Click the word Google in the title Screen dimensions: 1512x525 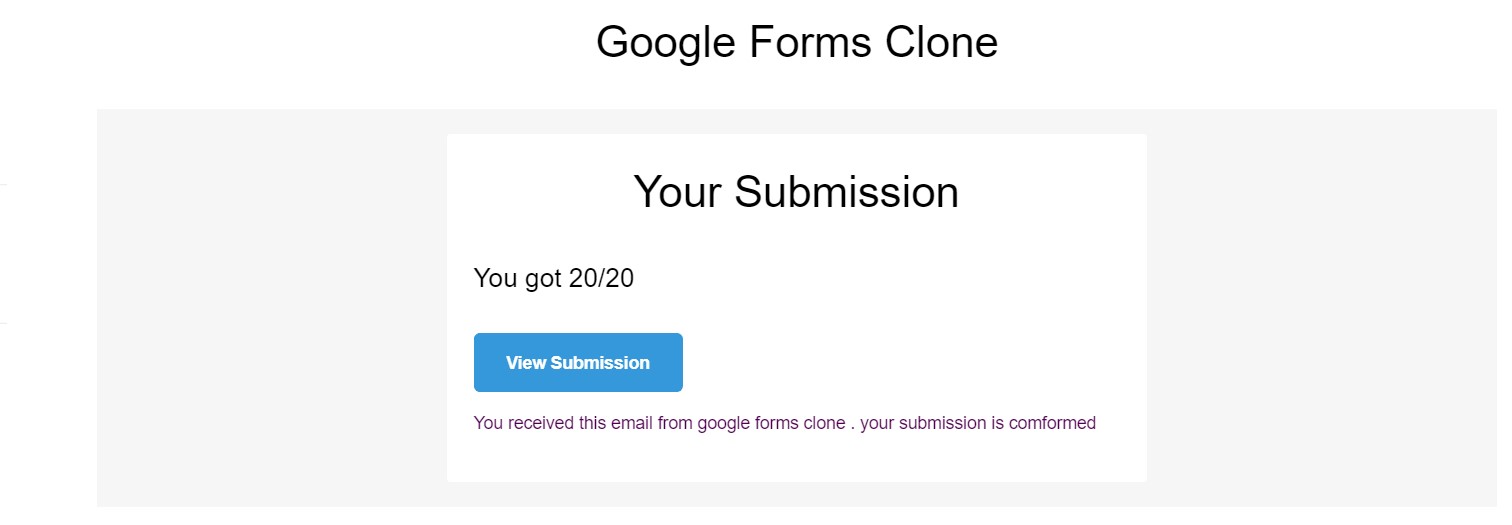pos(664,42)
